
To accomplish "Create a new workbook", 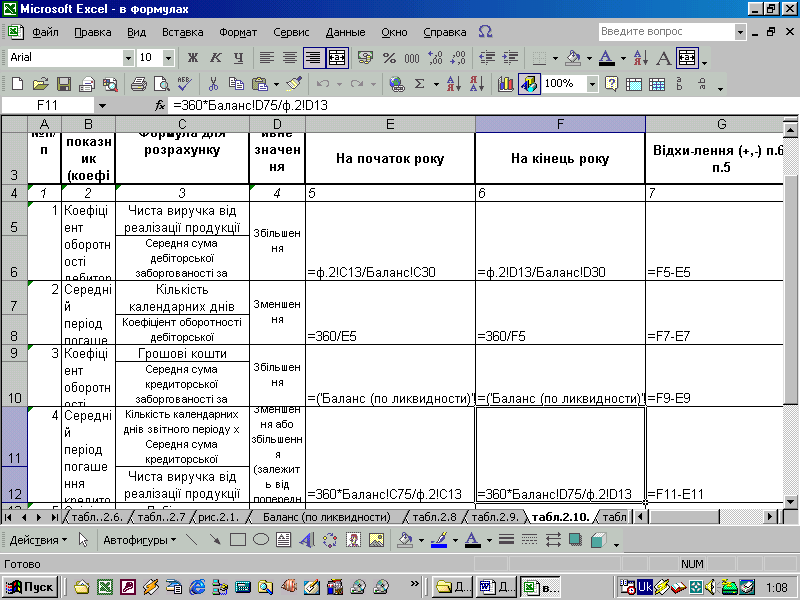I will pos(17,84).
